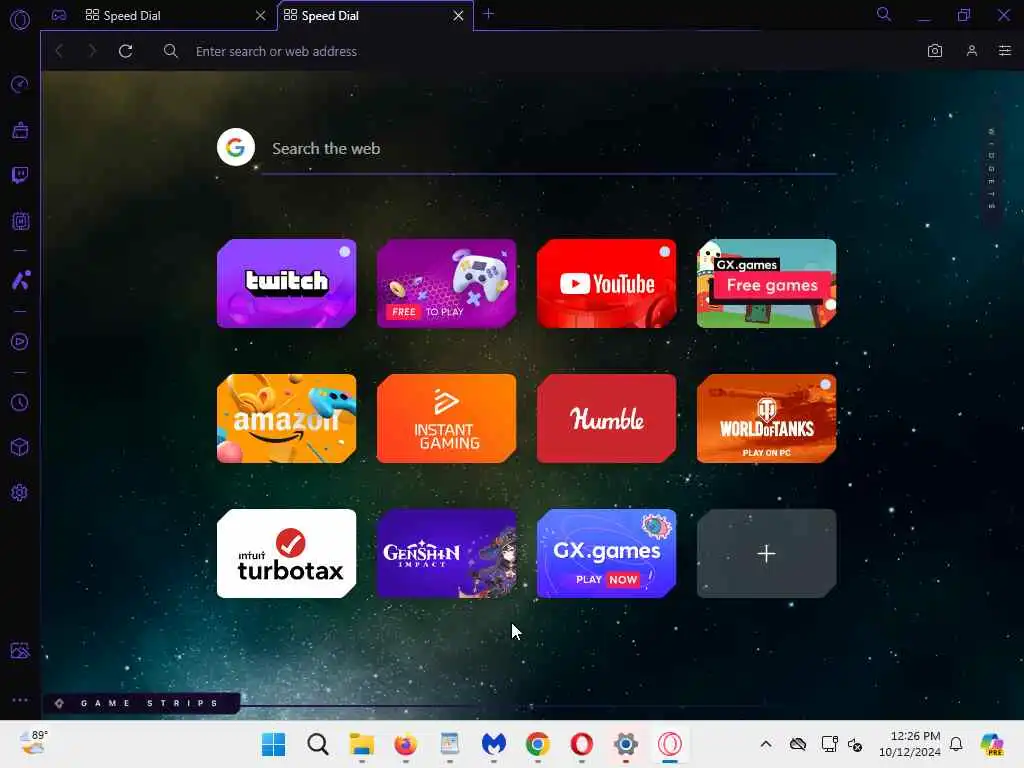Open clock showing 12:26 PM
Screen dimensions: 1024x768
(910, 744)
